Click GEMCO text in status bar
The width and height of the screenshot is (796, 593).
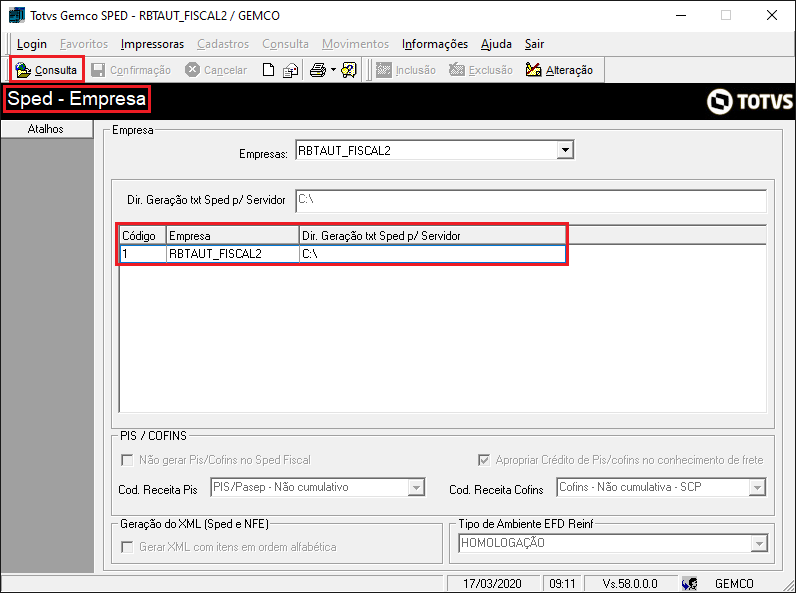pos(734,584)
